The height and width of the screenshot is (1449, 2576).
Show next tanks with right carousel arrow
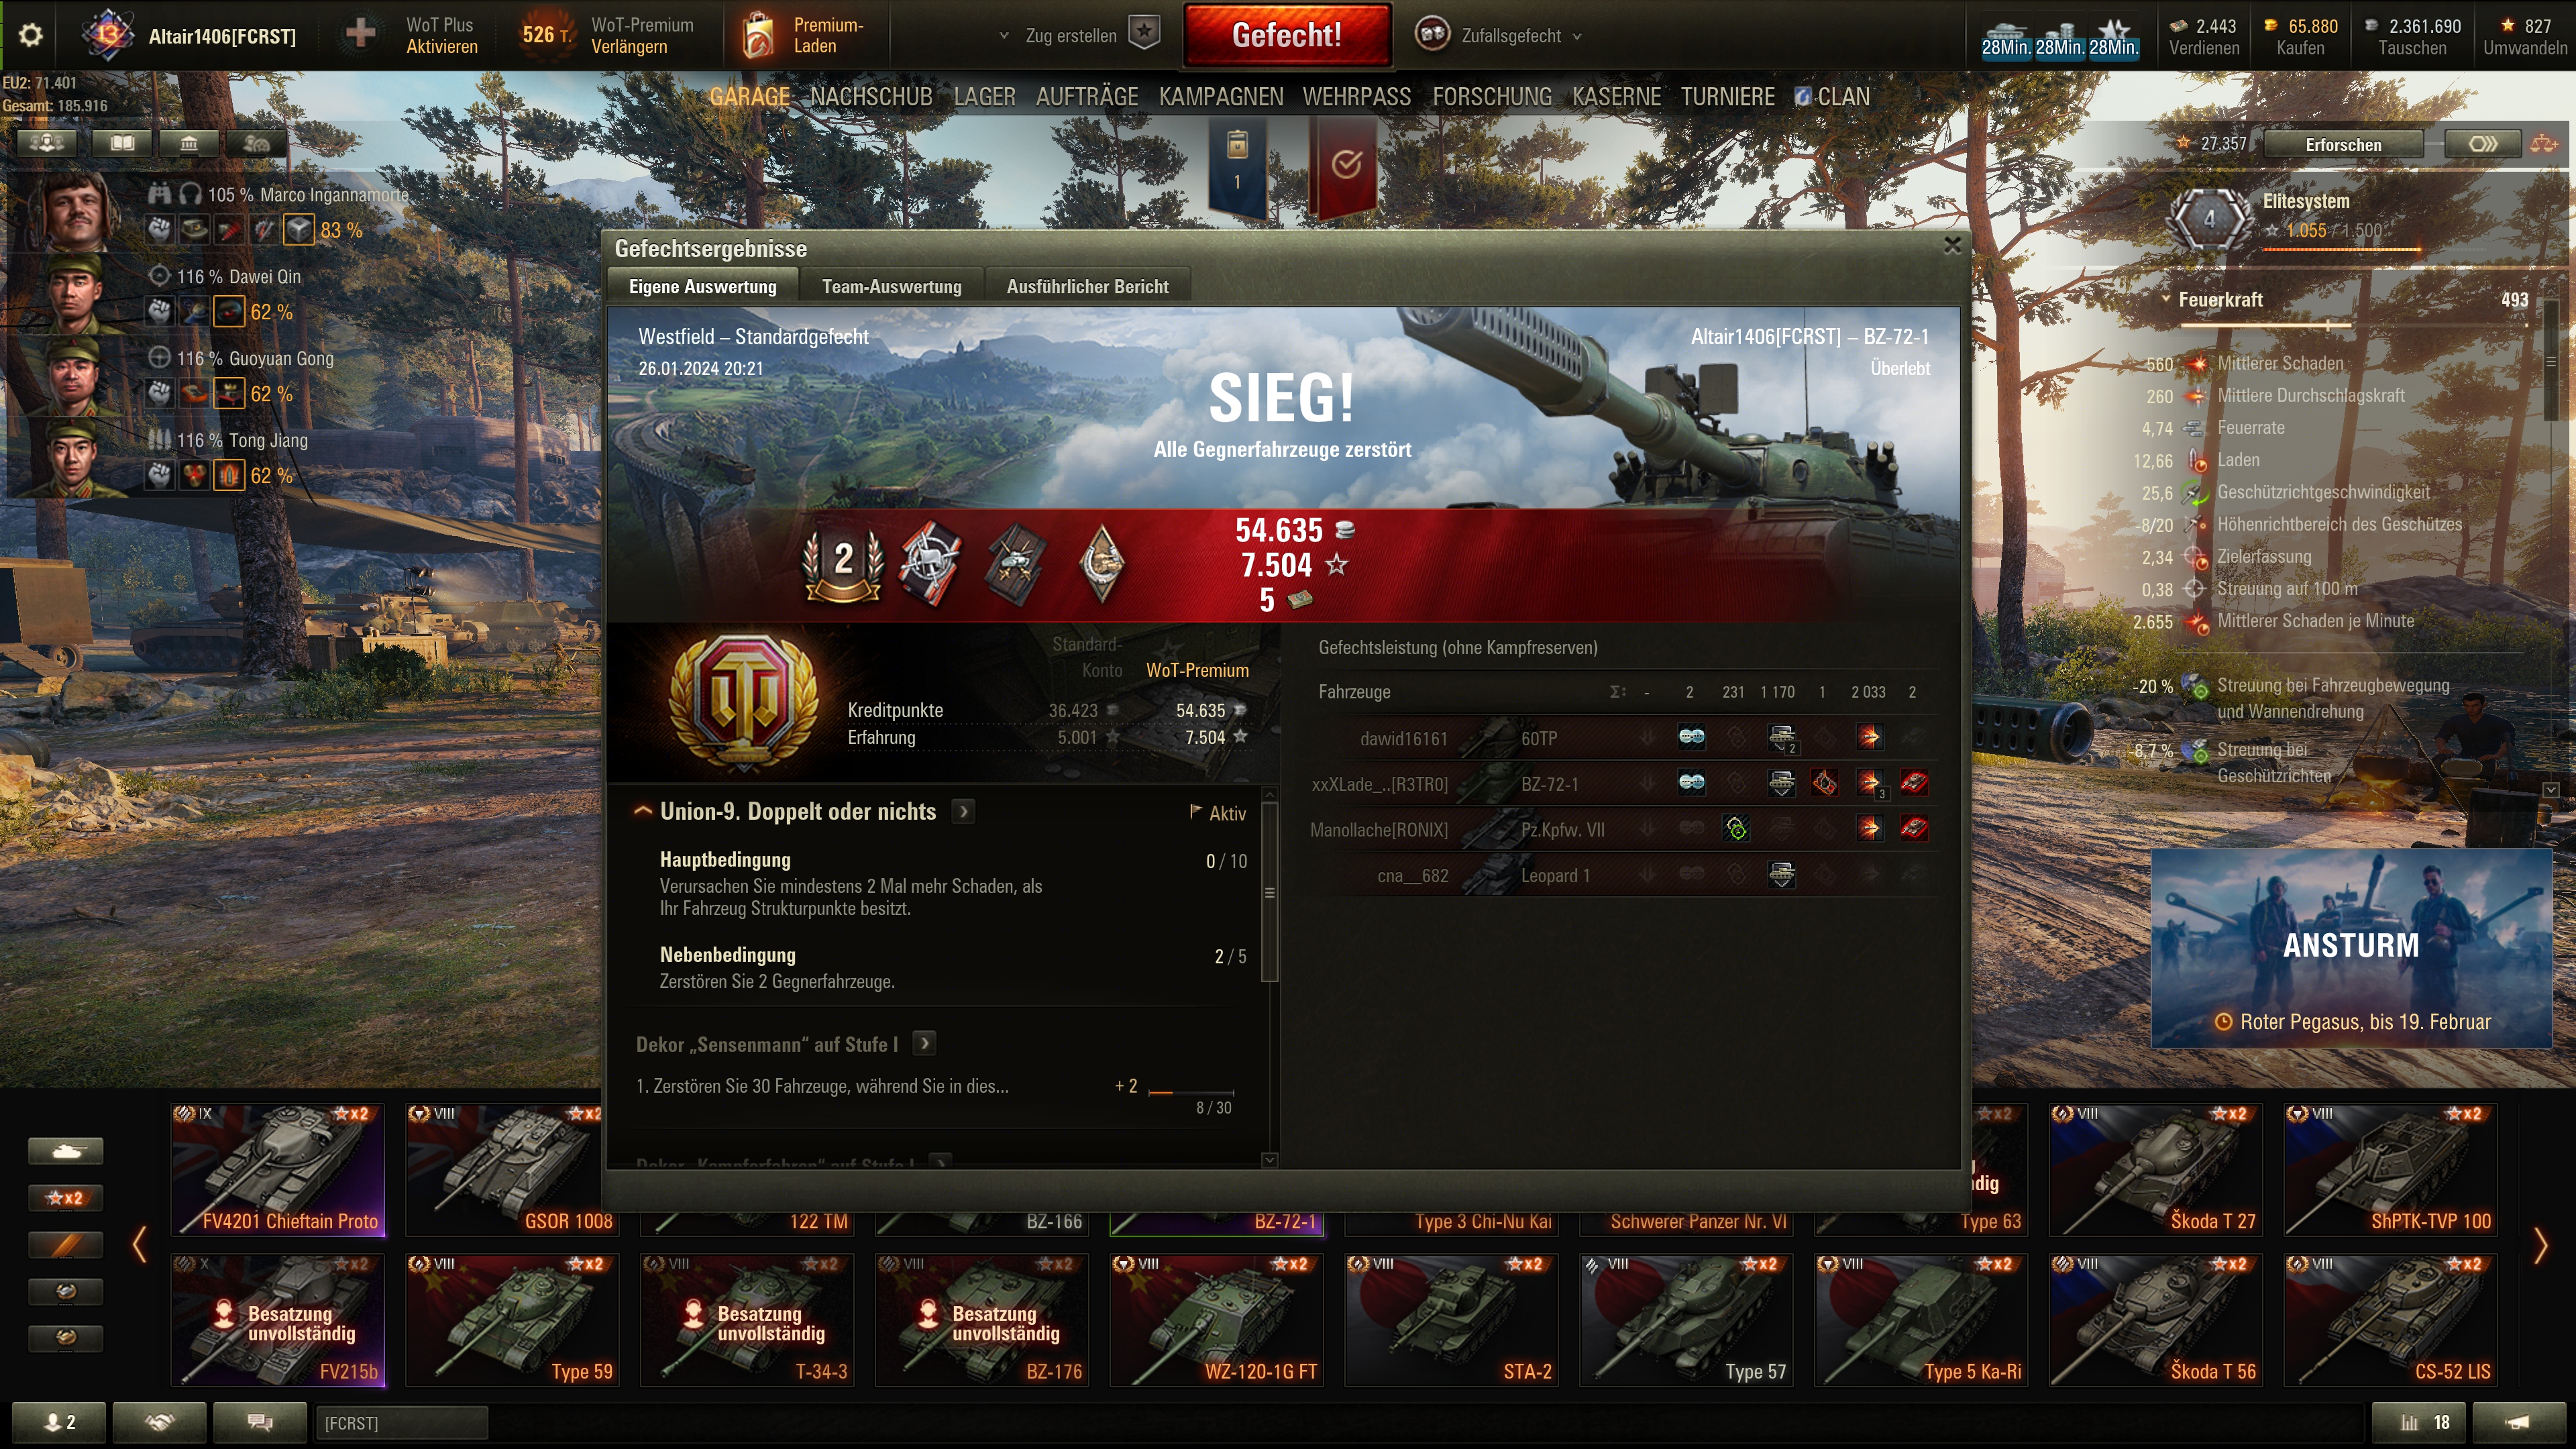point(2539,1246)
